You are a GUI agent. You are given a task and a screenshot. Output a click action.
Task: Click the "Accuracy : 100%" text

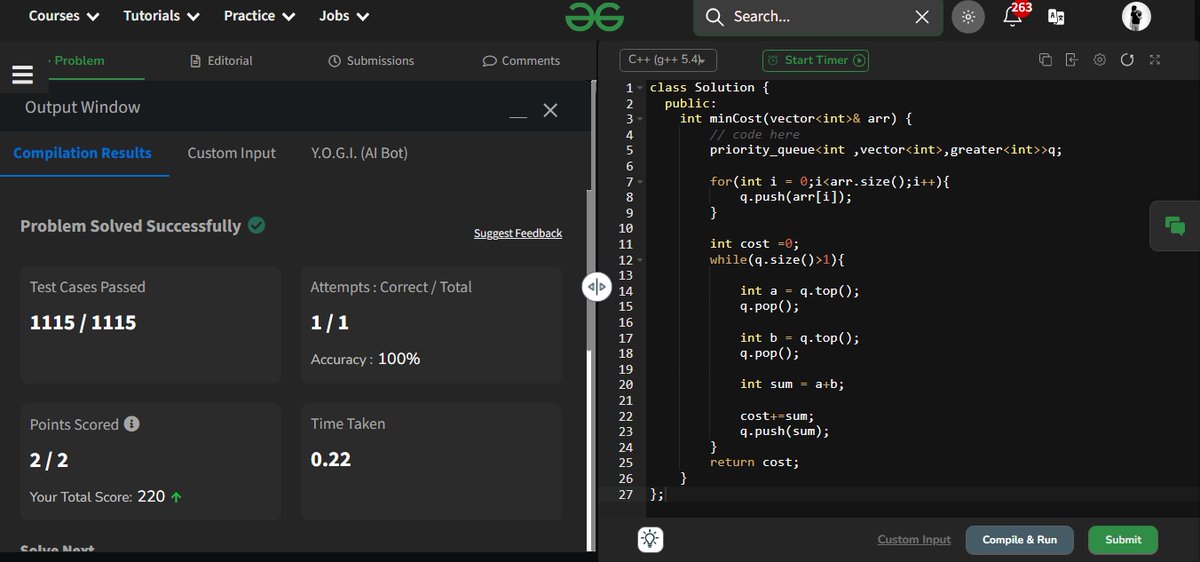pos(365,359)
